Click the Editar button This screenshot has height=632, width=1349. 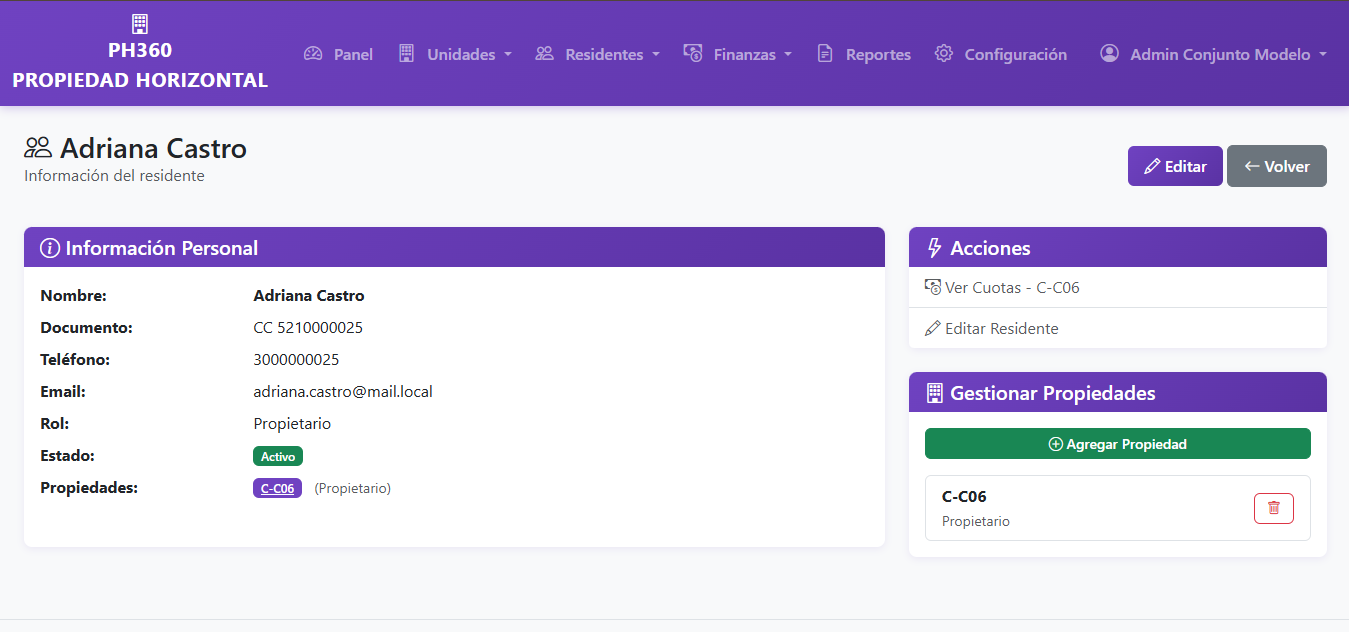[x=1175, y=166]
